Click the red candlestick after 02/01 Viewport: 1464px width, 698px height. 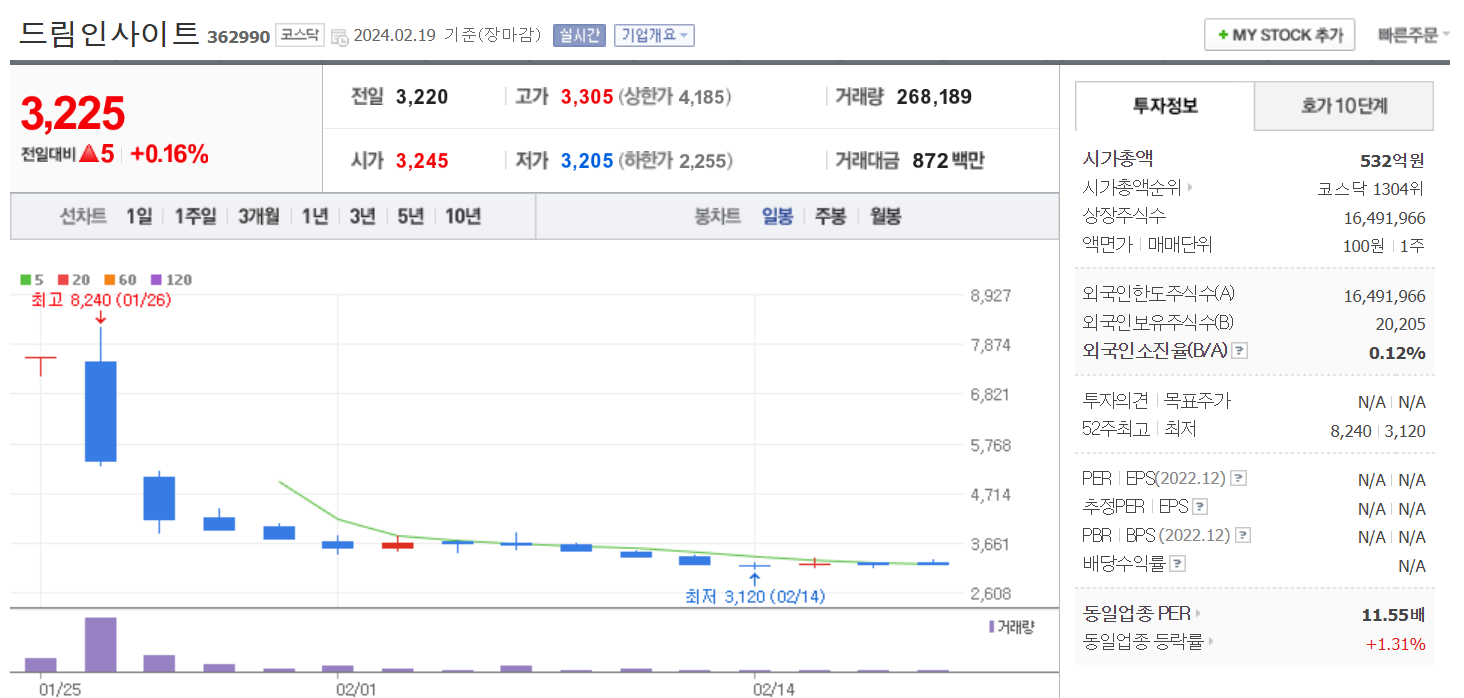(397, 545)
